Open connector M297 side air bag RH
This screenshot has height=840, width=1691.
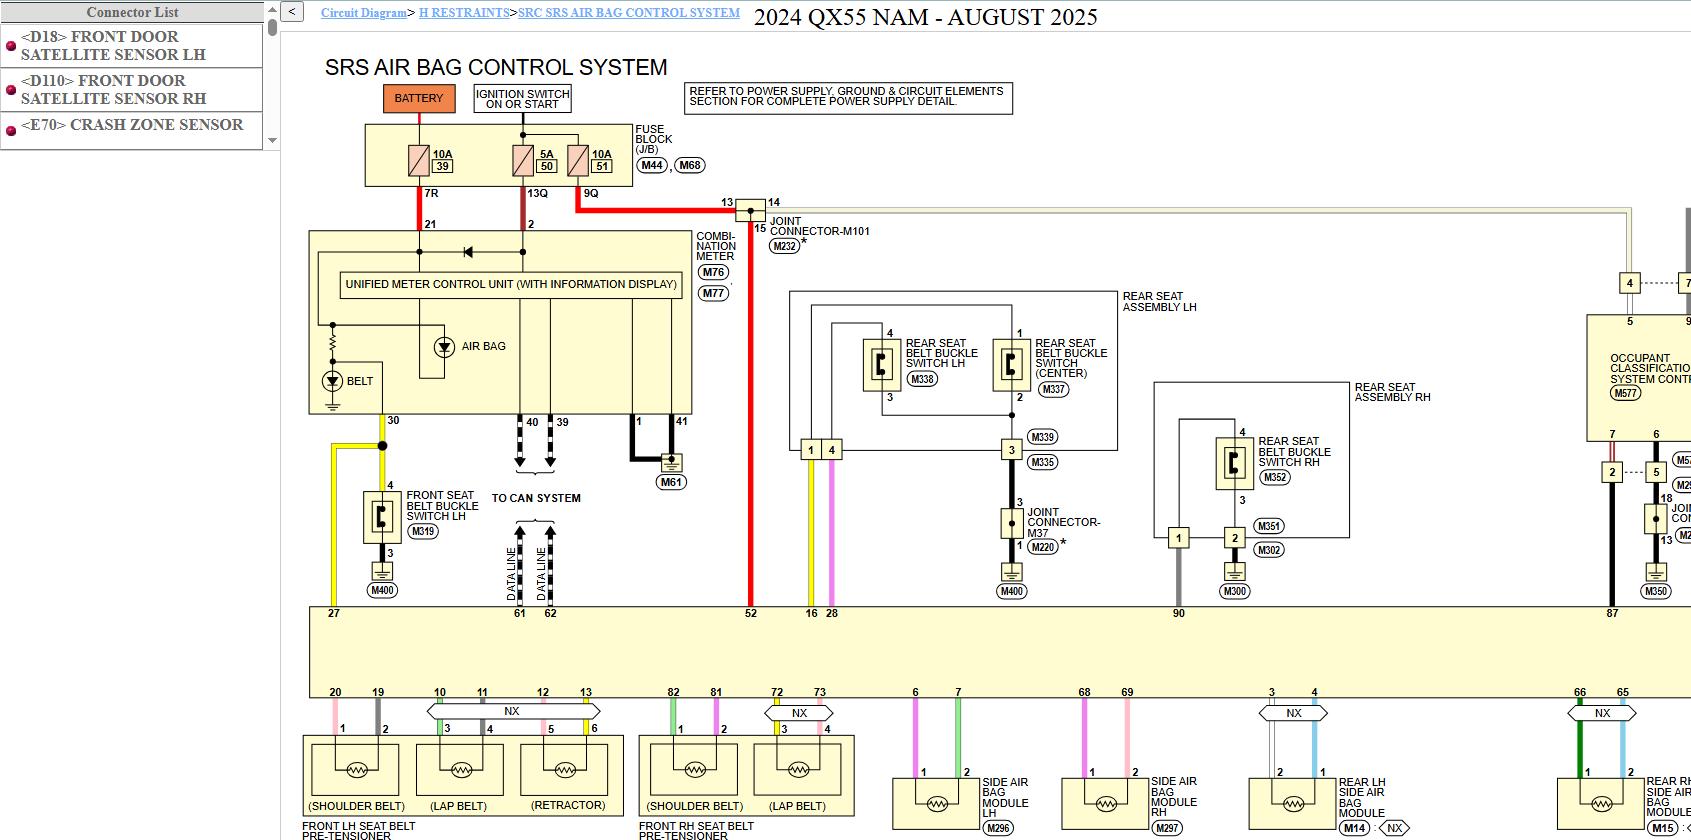[x=1166, y=828]
